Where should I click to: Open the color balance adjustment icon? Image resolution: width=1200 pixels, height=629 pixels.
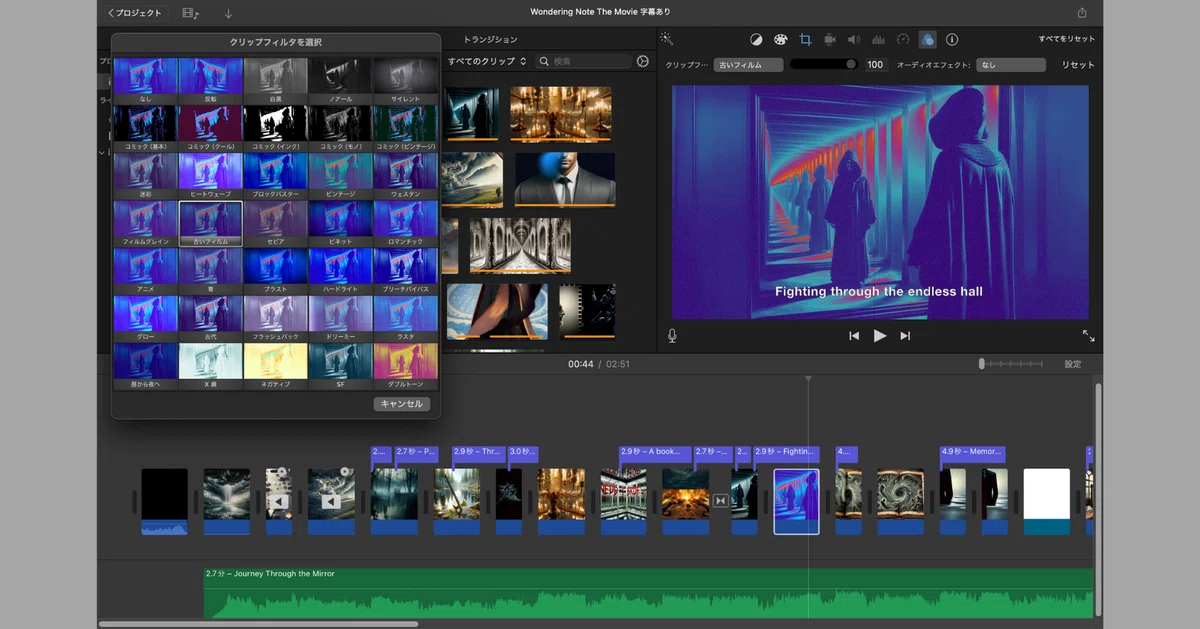756,40
